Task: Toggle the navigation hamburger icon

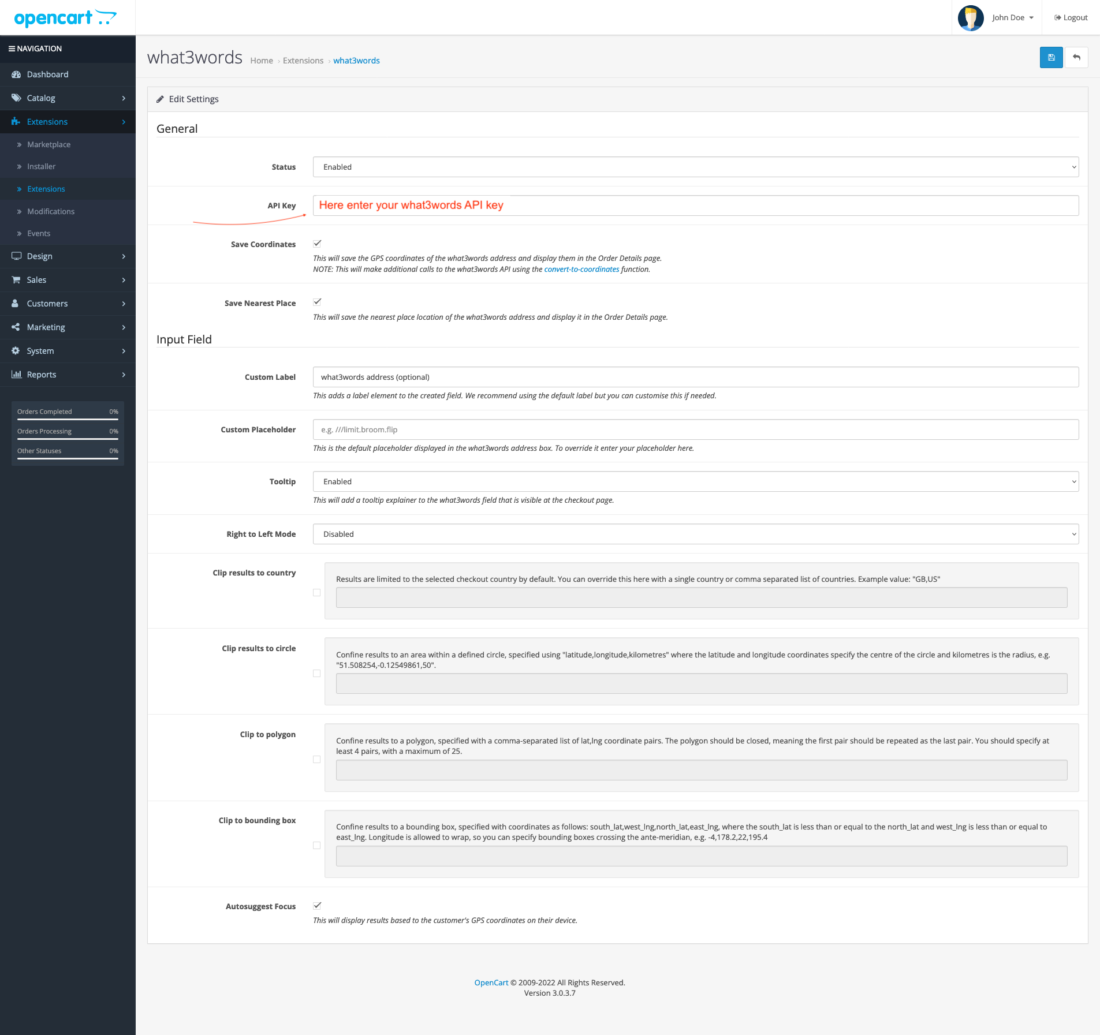Action: coord(11,48)
